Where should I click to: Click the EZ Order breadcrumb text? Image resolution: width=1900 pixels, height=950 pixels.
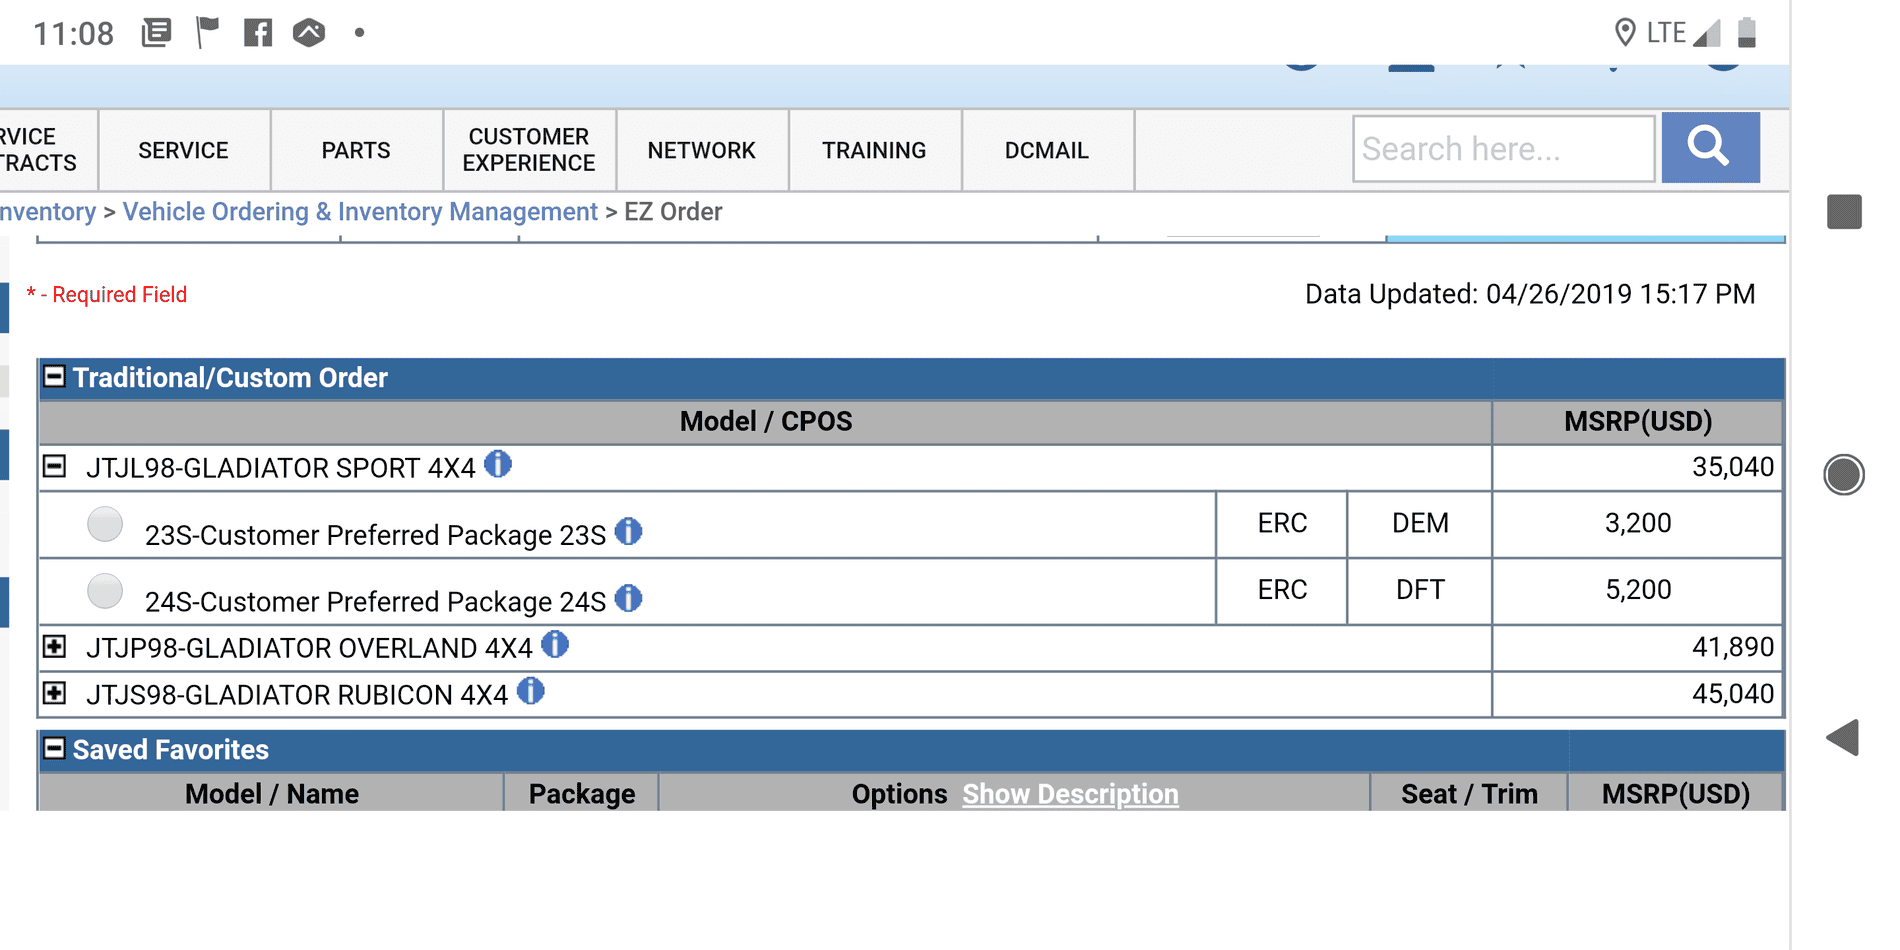point(673,212)
